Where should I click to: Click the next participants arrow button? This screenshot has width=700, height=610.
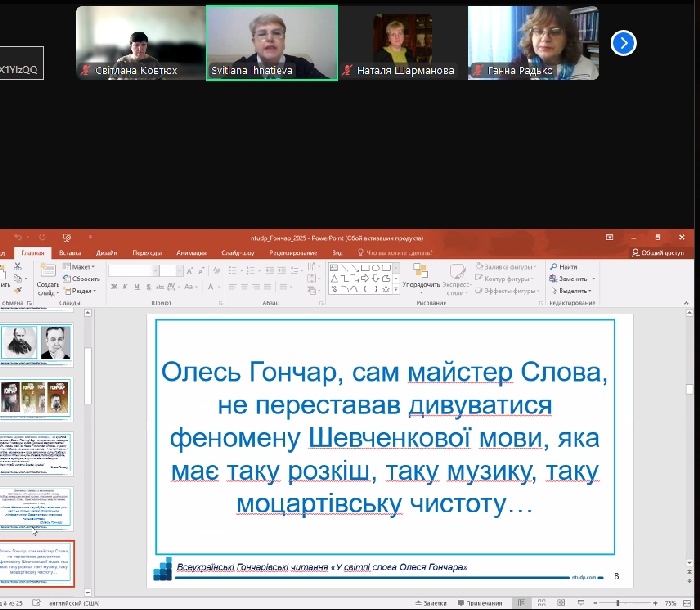(623, 43)
